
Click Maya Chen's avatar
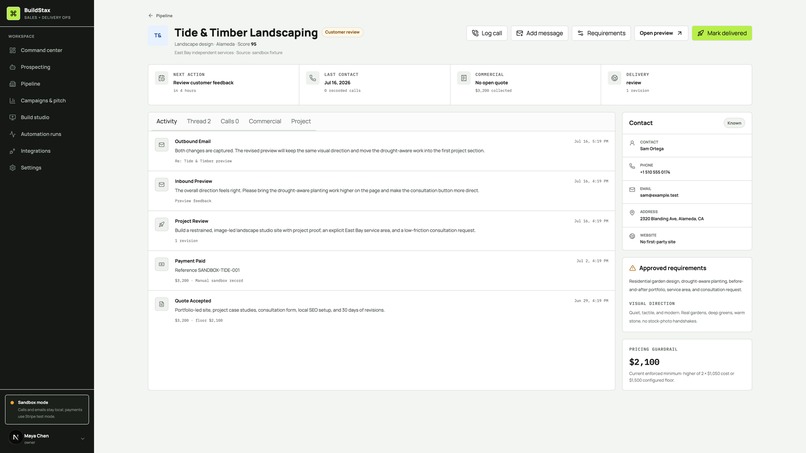click(15, 438)
